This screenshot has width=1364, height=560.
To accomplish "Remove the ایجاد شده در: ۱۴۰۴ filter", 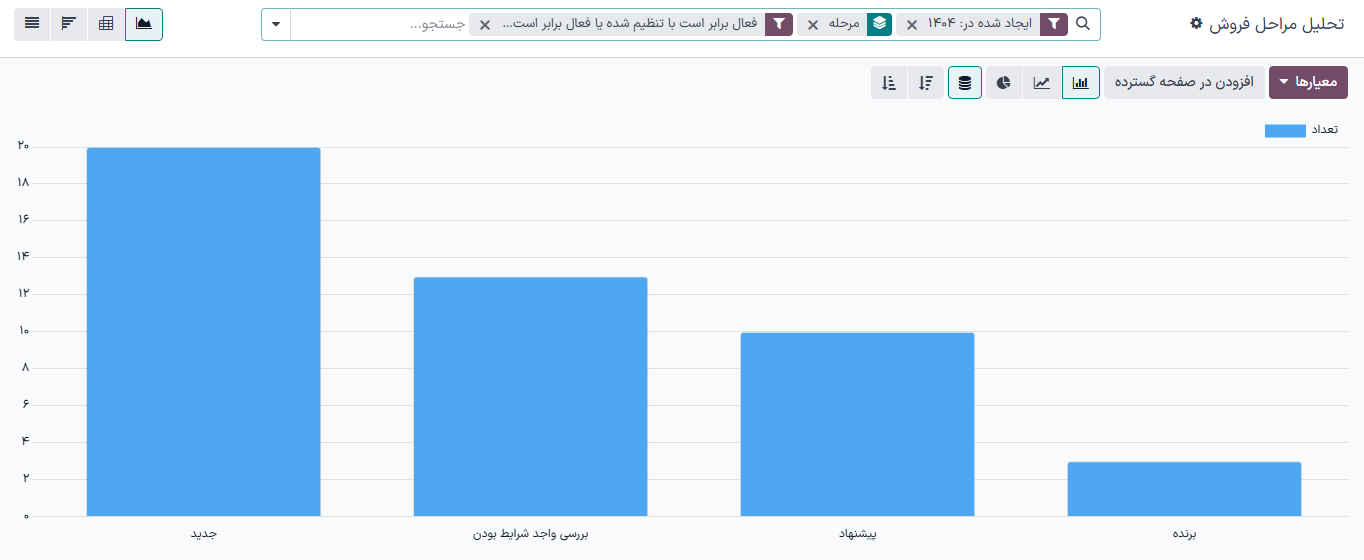I will point(911,24).
